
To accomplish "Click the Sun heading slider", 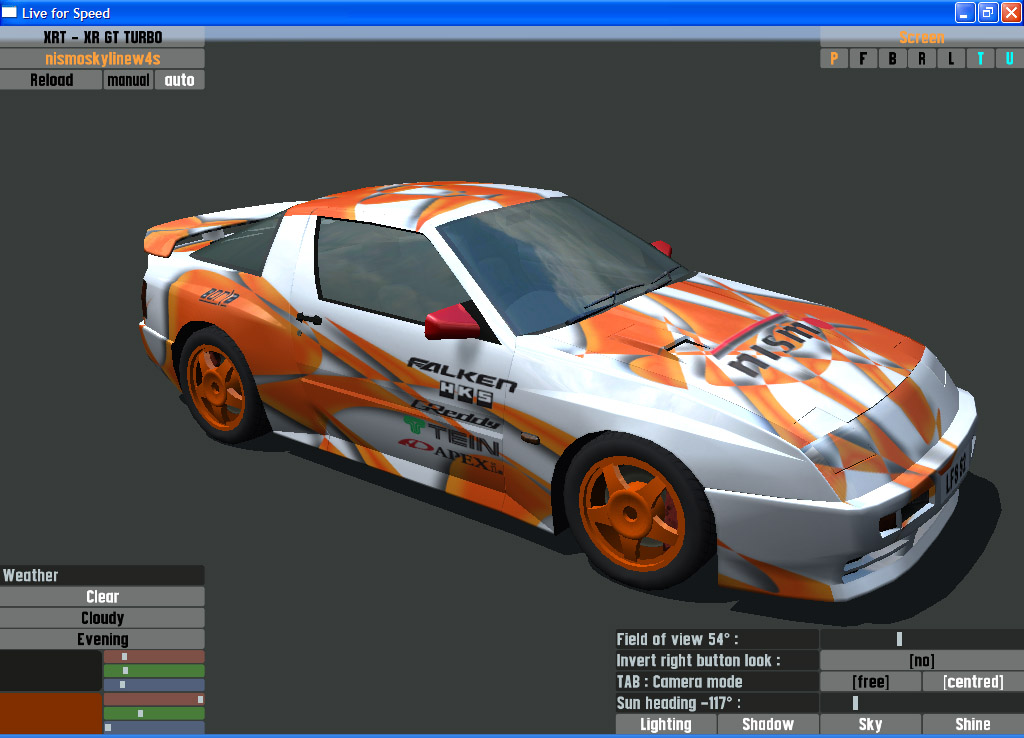I will pos(921,703).
